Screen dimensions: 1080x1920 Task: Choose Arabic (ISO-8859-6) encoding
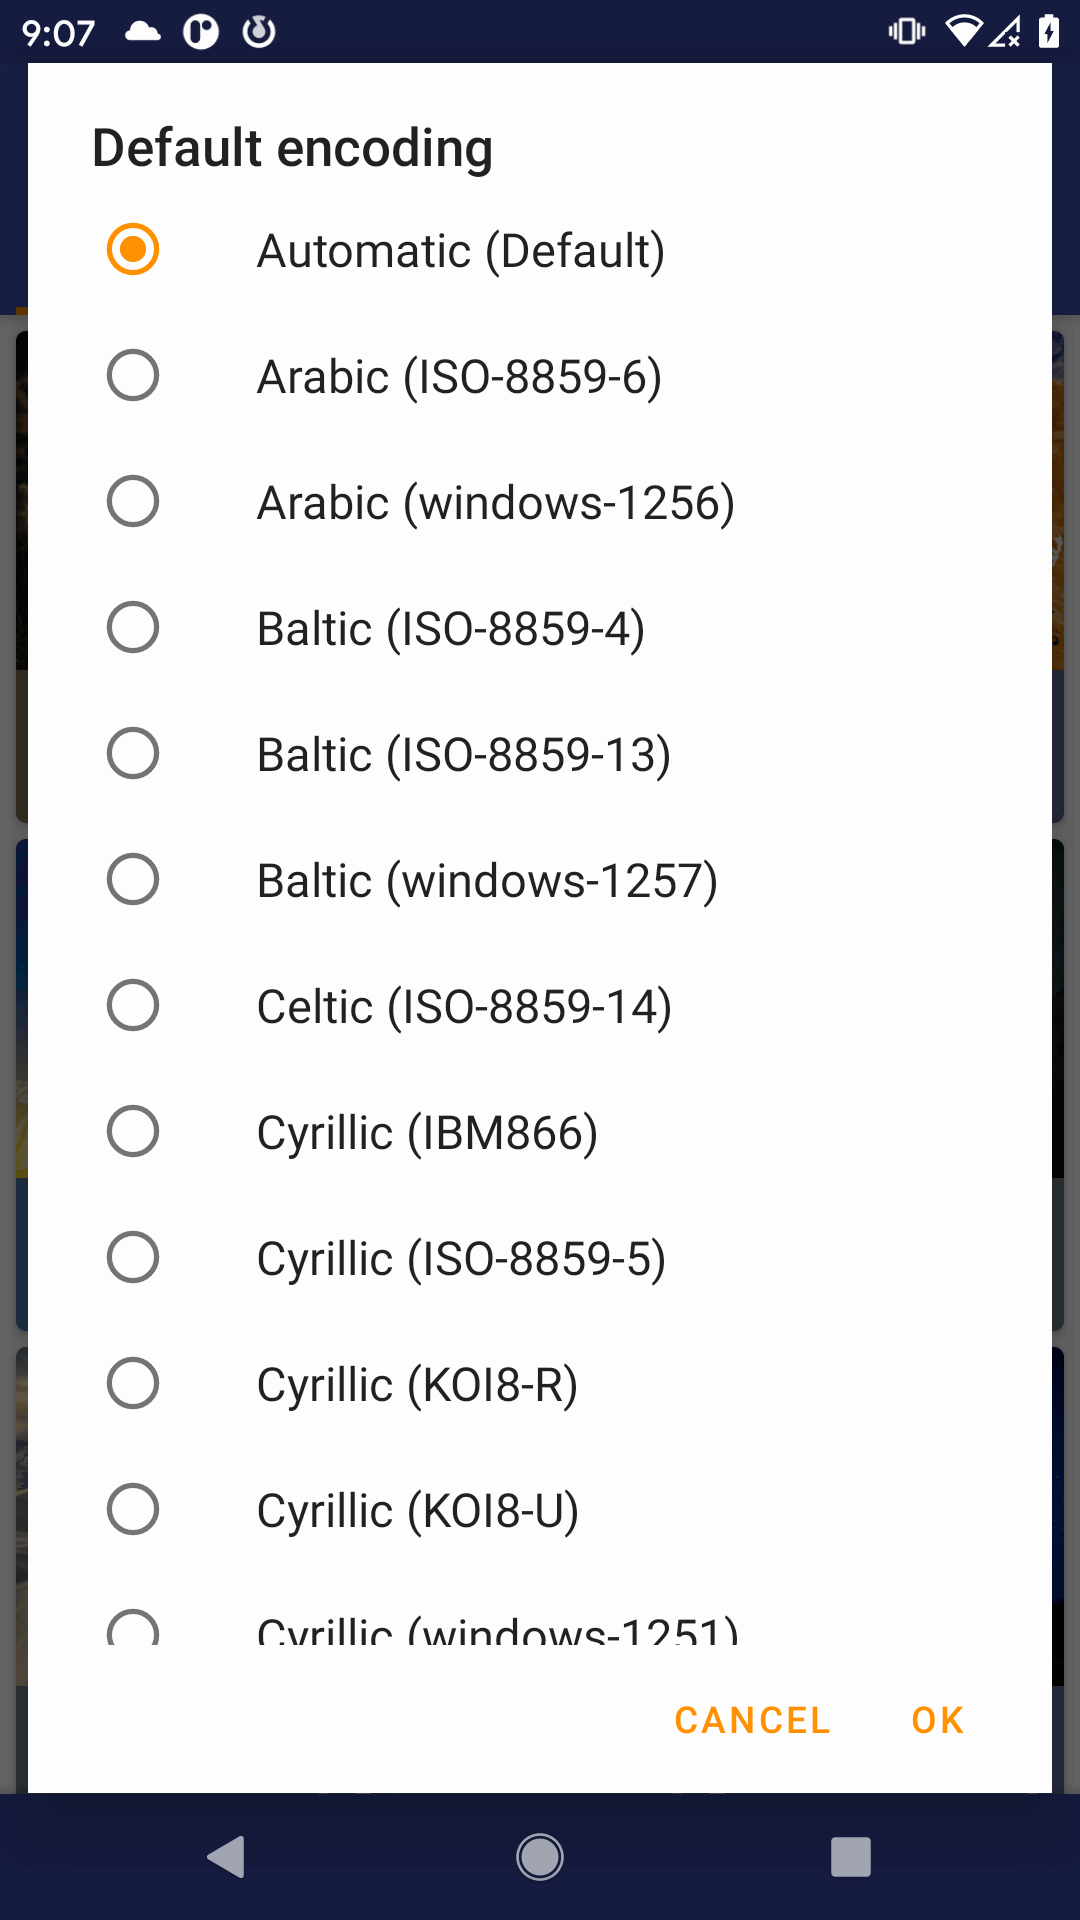(x=133, y=375)
